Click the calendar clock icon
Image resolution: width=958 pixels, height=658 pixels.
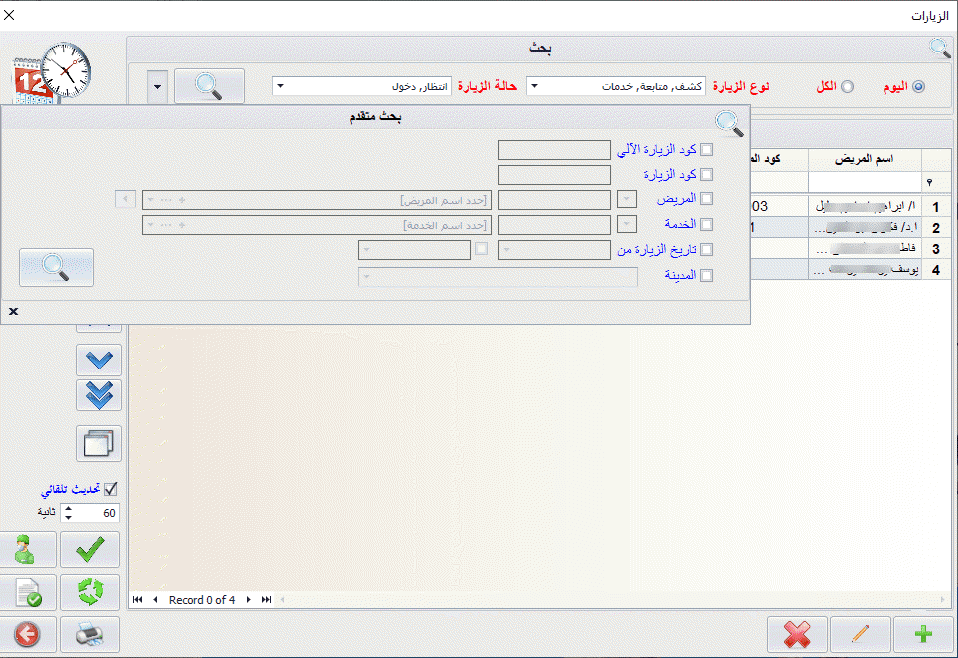(x=53, y=73)
